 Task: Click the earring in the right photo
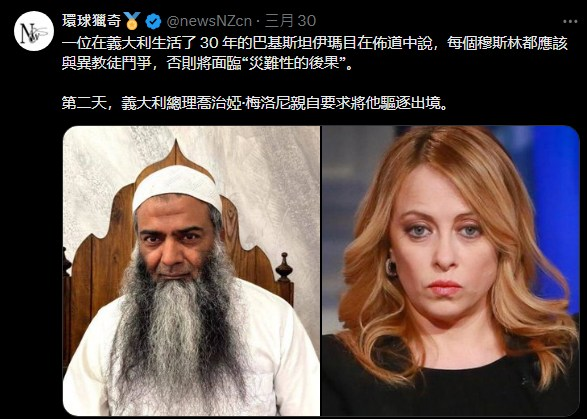tap(390, 267)
